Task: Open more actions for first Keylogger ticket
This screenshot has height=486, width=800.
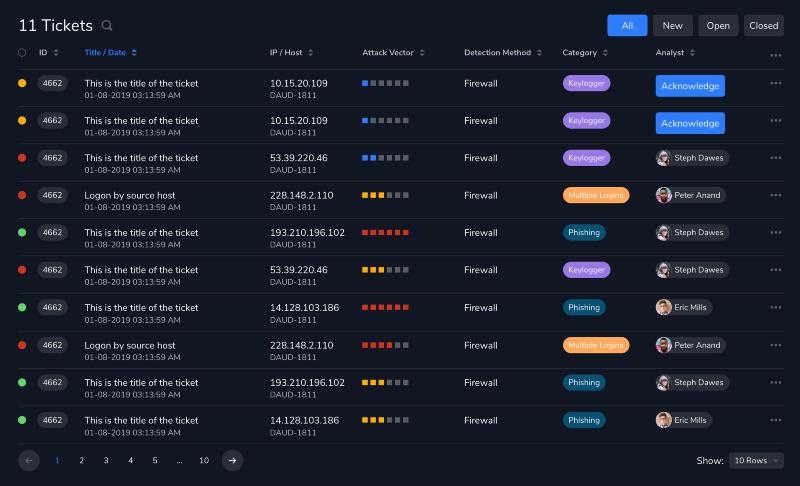Action: pyautogui.click(x=776, y=83)
